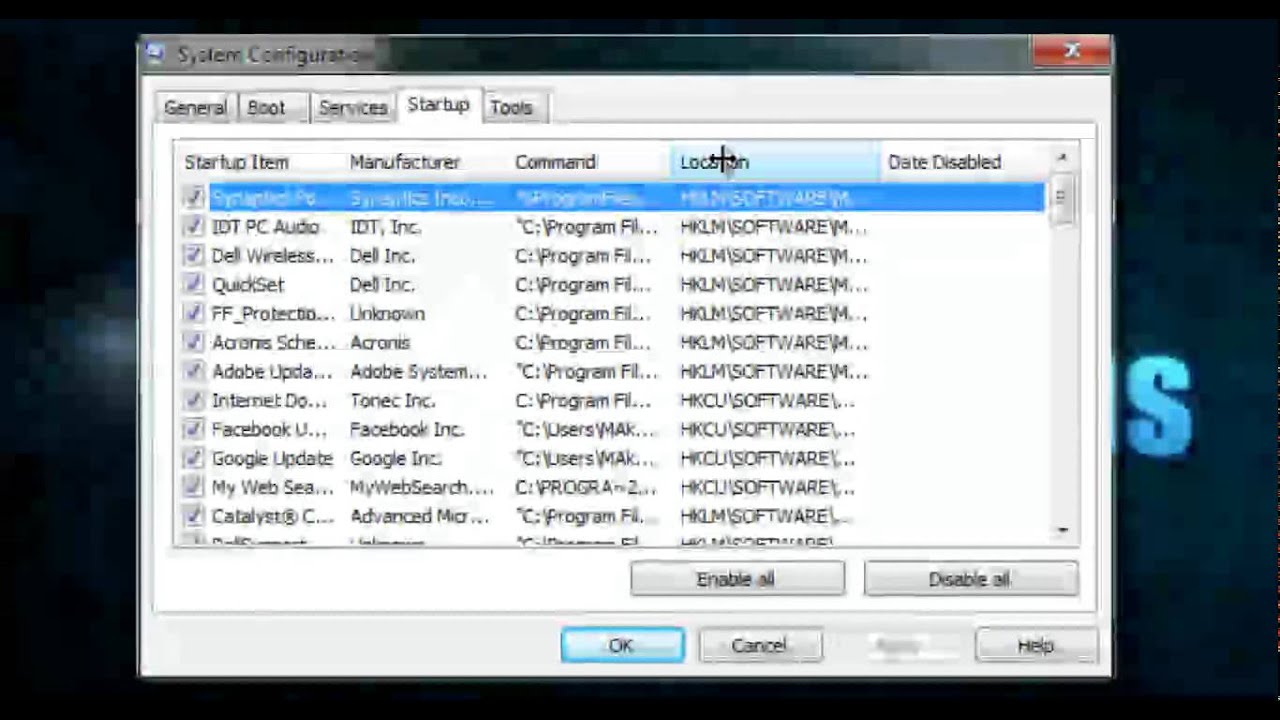
Task: Select the Internet Download row
Action: tap(611, 401)
